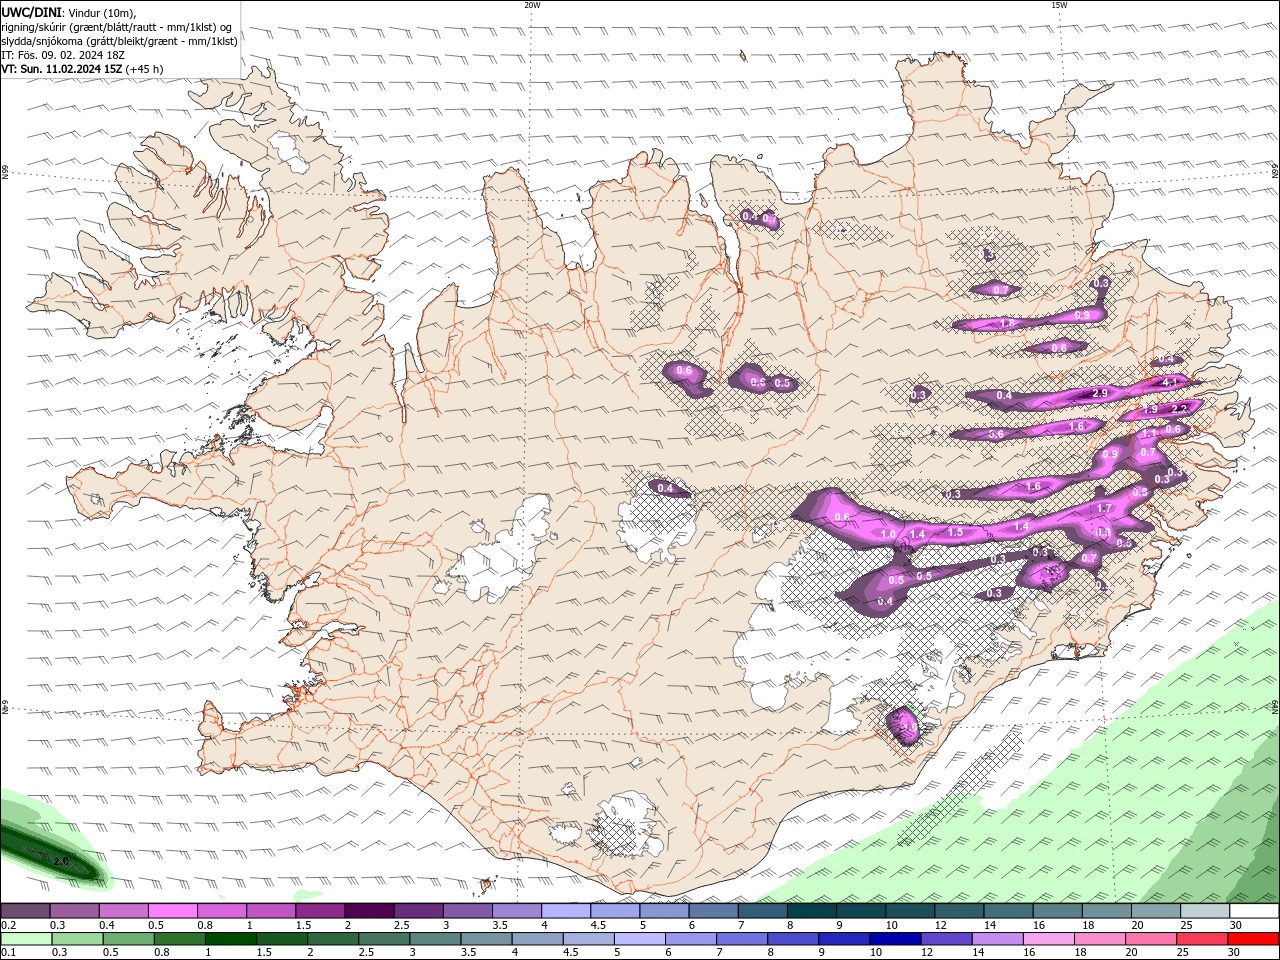Pick the light gray 25 snow legend swatch
This screenshot has height=960, width=1280.
coord(1203,911)
